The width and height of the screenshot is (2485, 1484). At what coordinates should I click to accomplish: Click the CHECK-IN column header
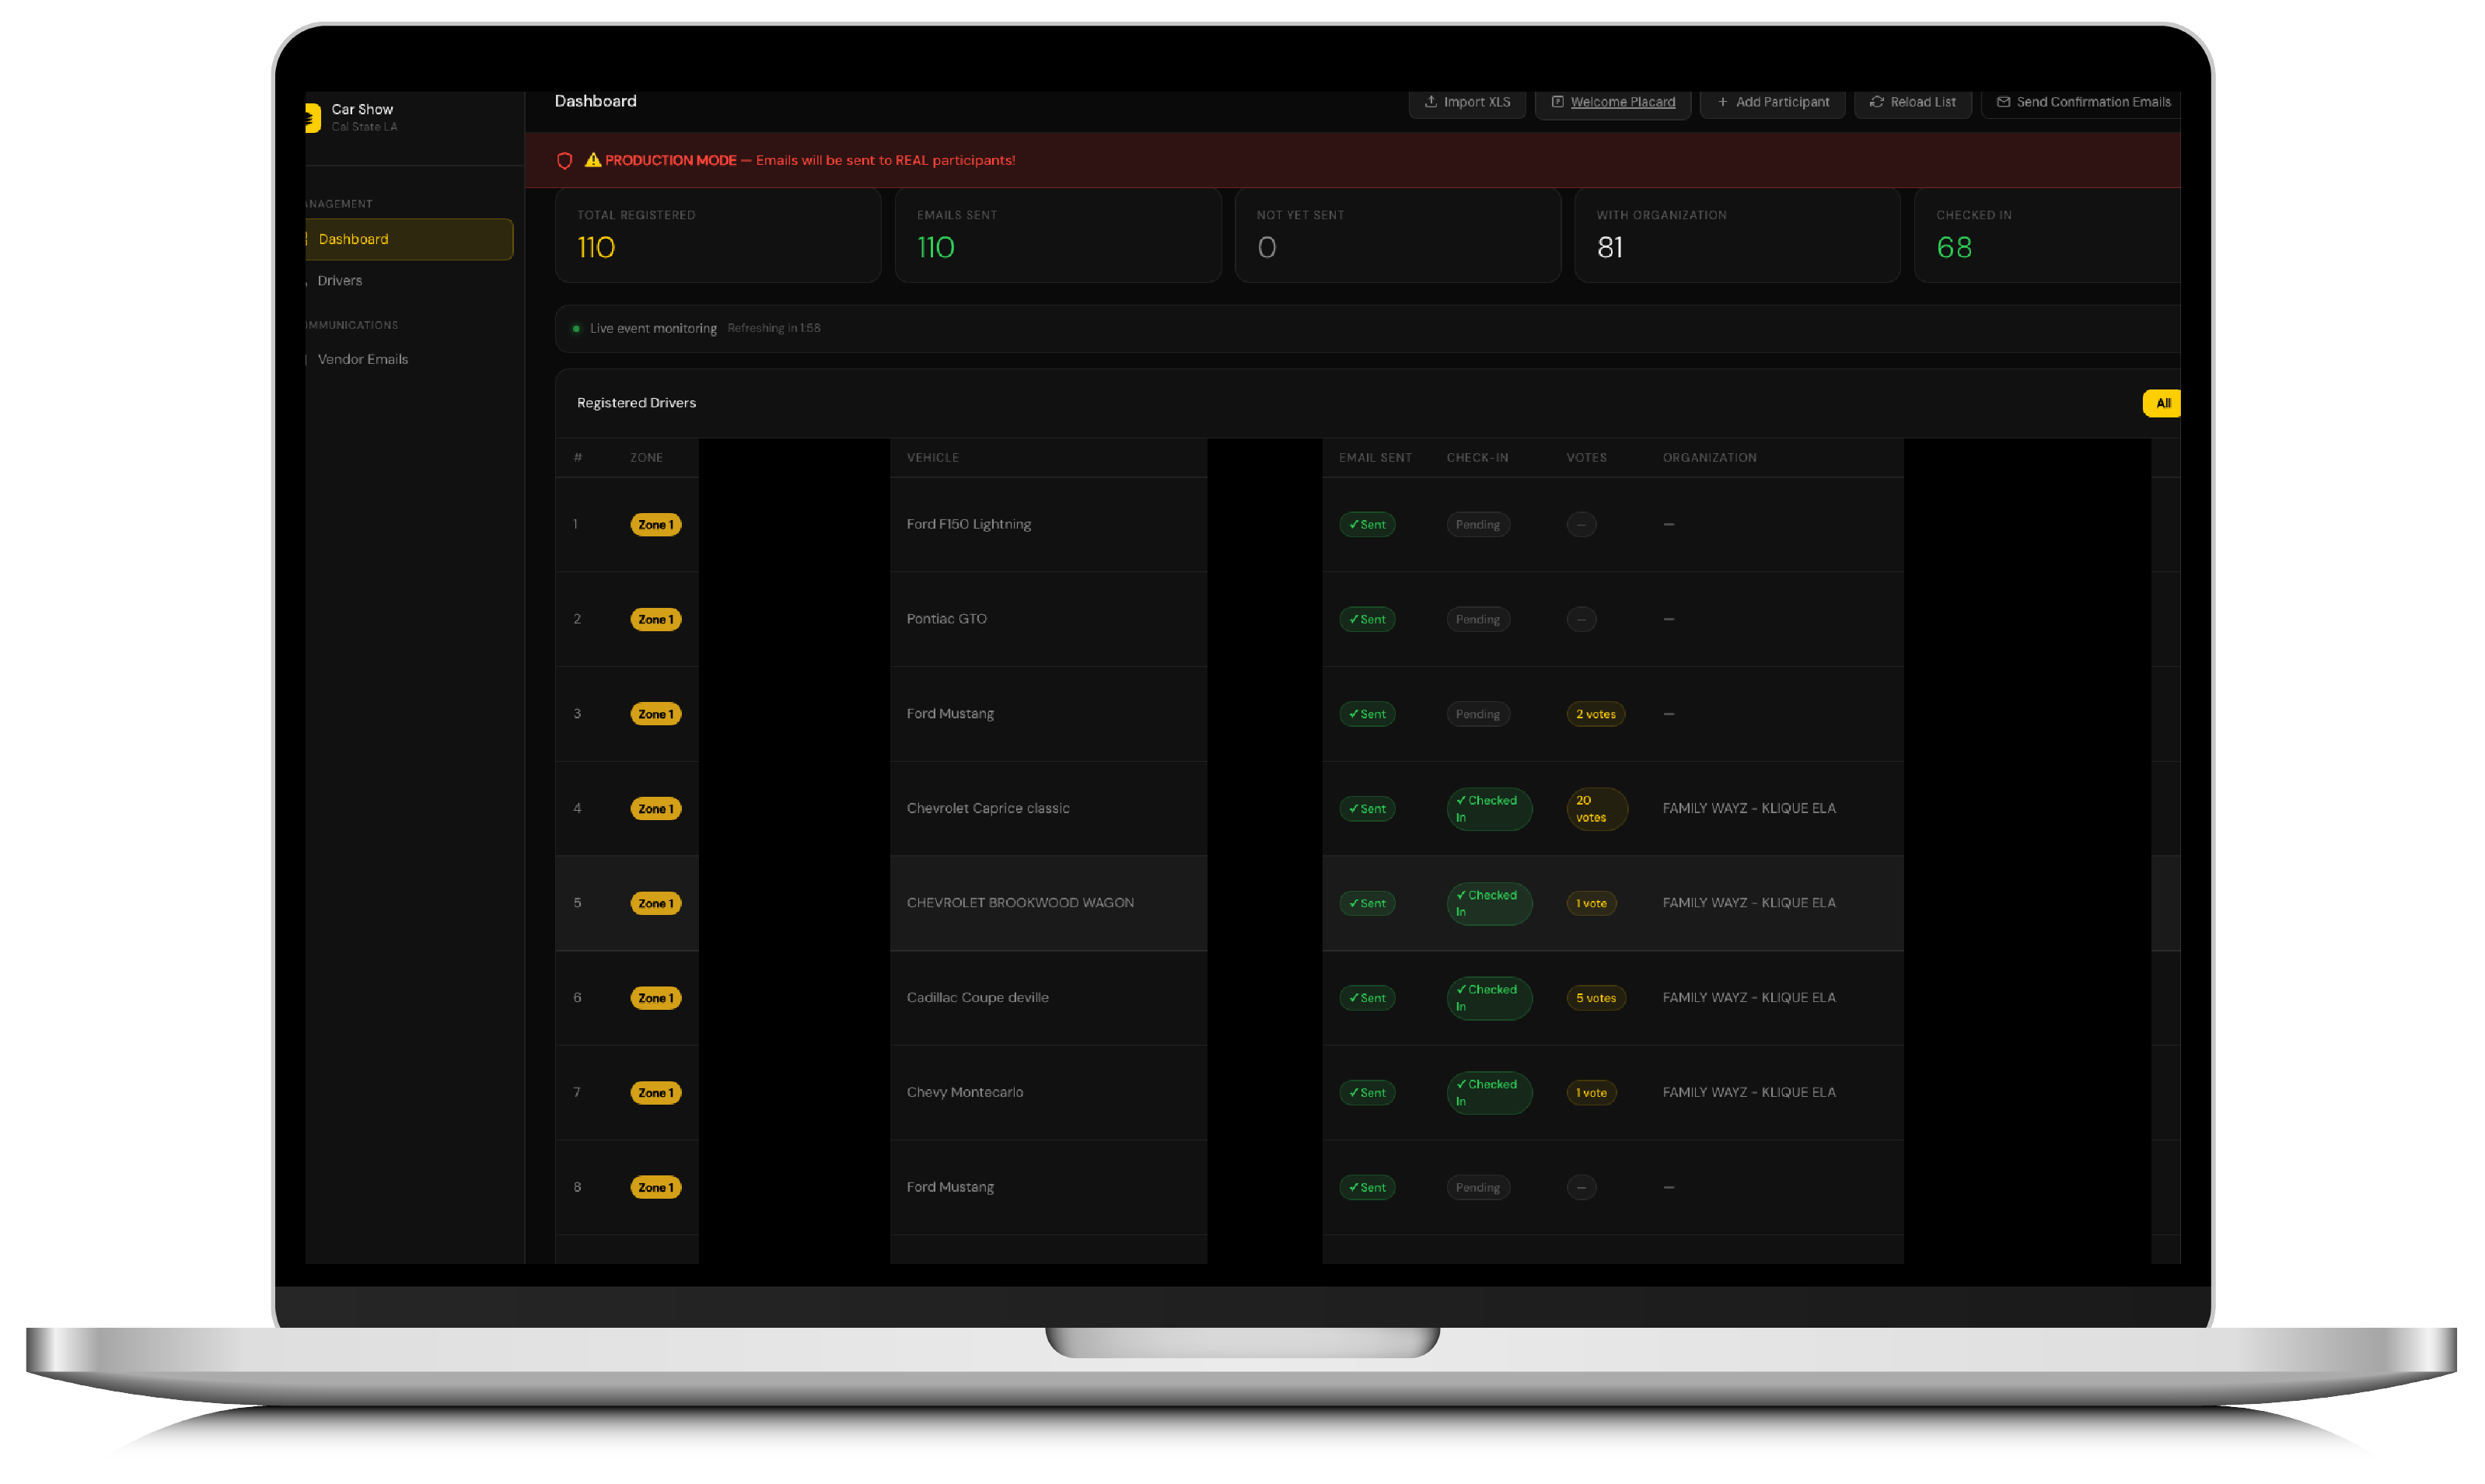[1477, 458]
